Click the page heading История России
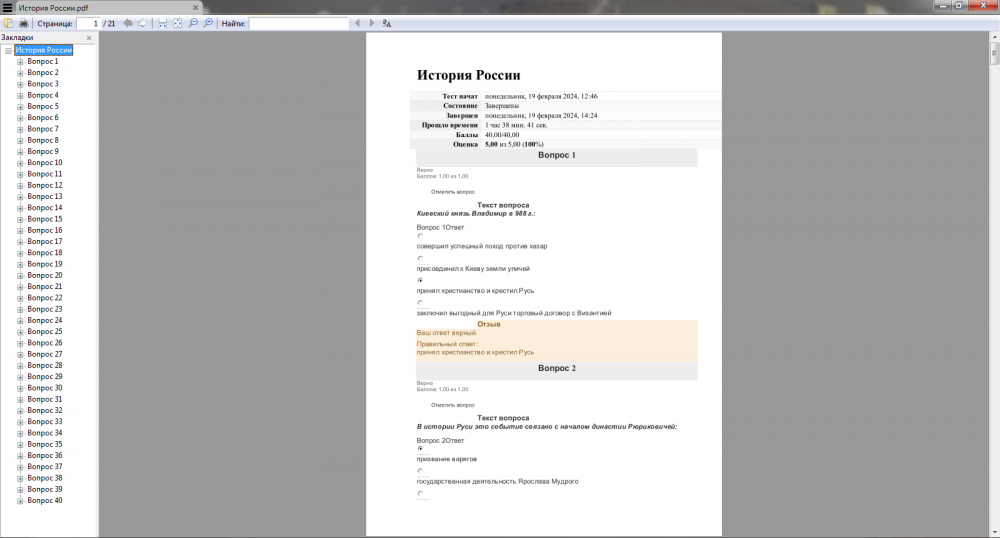The width and height of the screenshot is (1000, 538). point(468,75)
